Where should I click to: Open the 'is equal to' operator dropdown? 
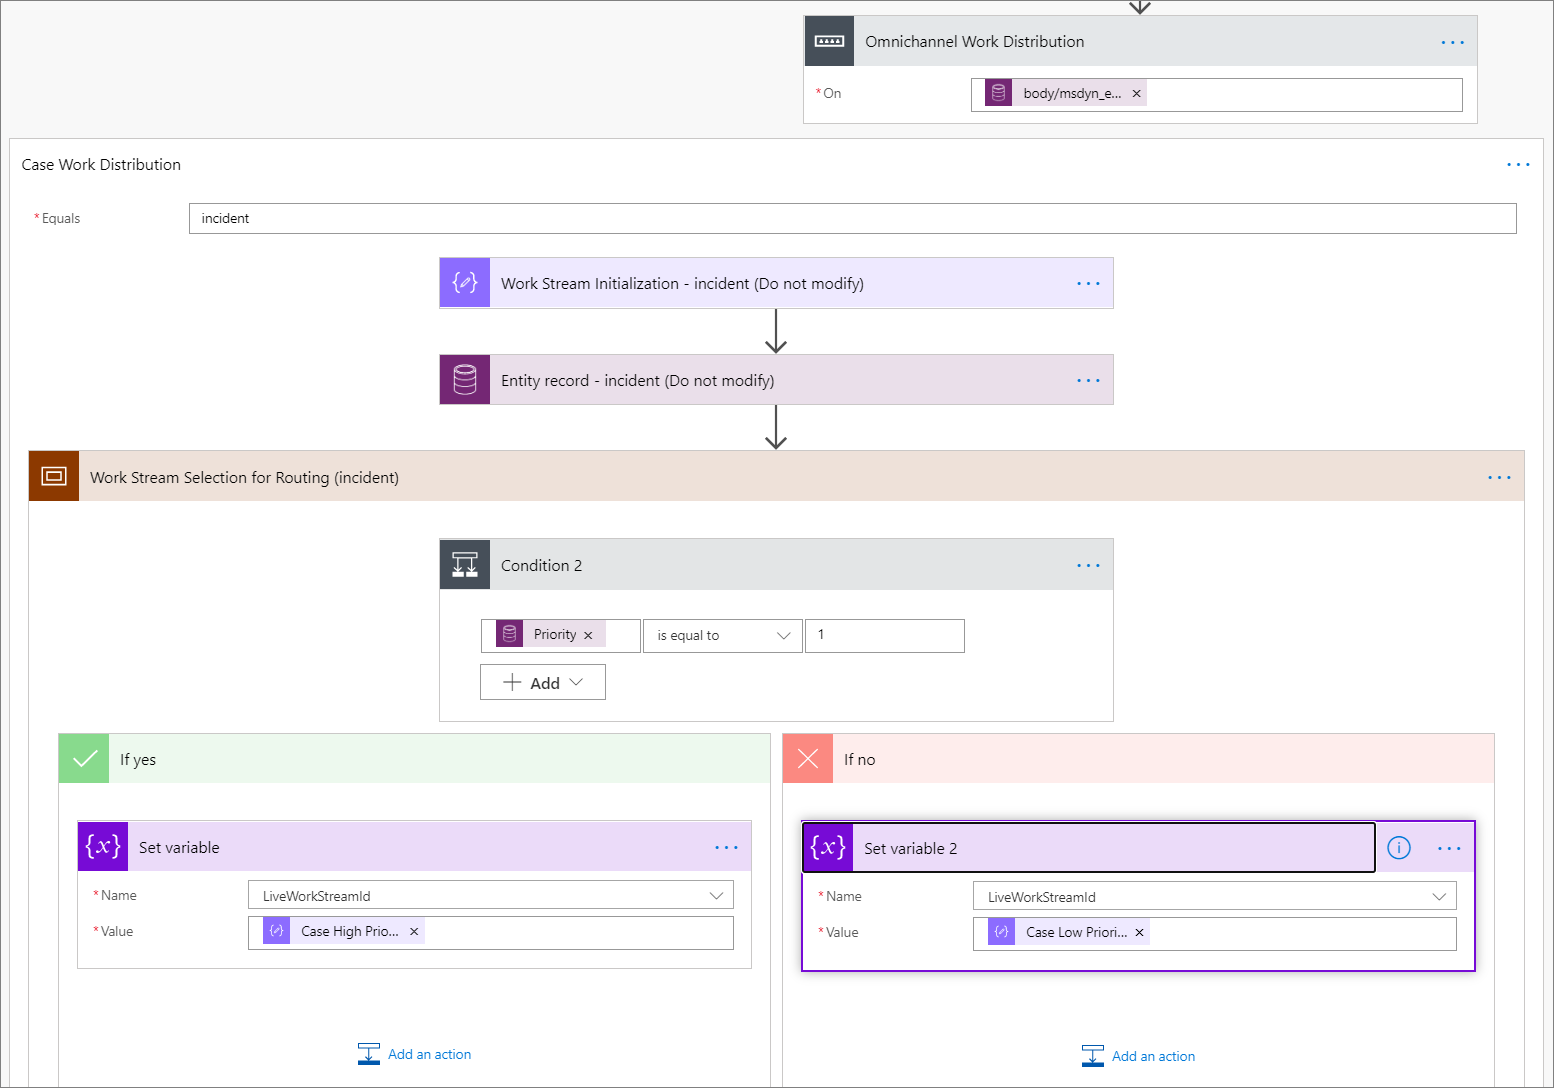(723, 635)
